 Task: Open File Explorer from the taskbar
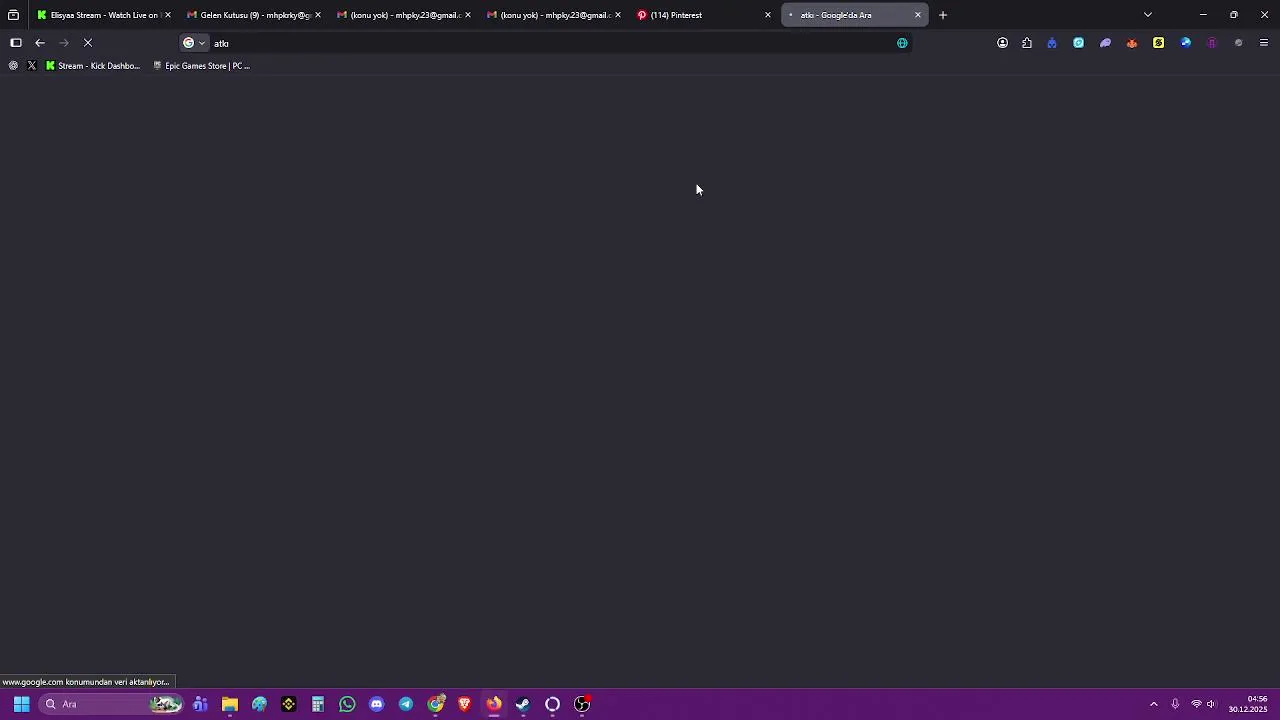coord(230,704)
